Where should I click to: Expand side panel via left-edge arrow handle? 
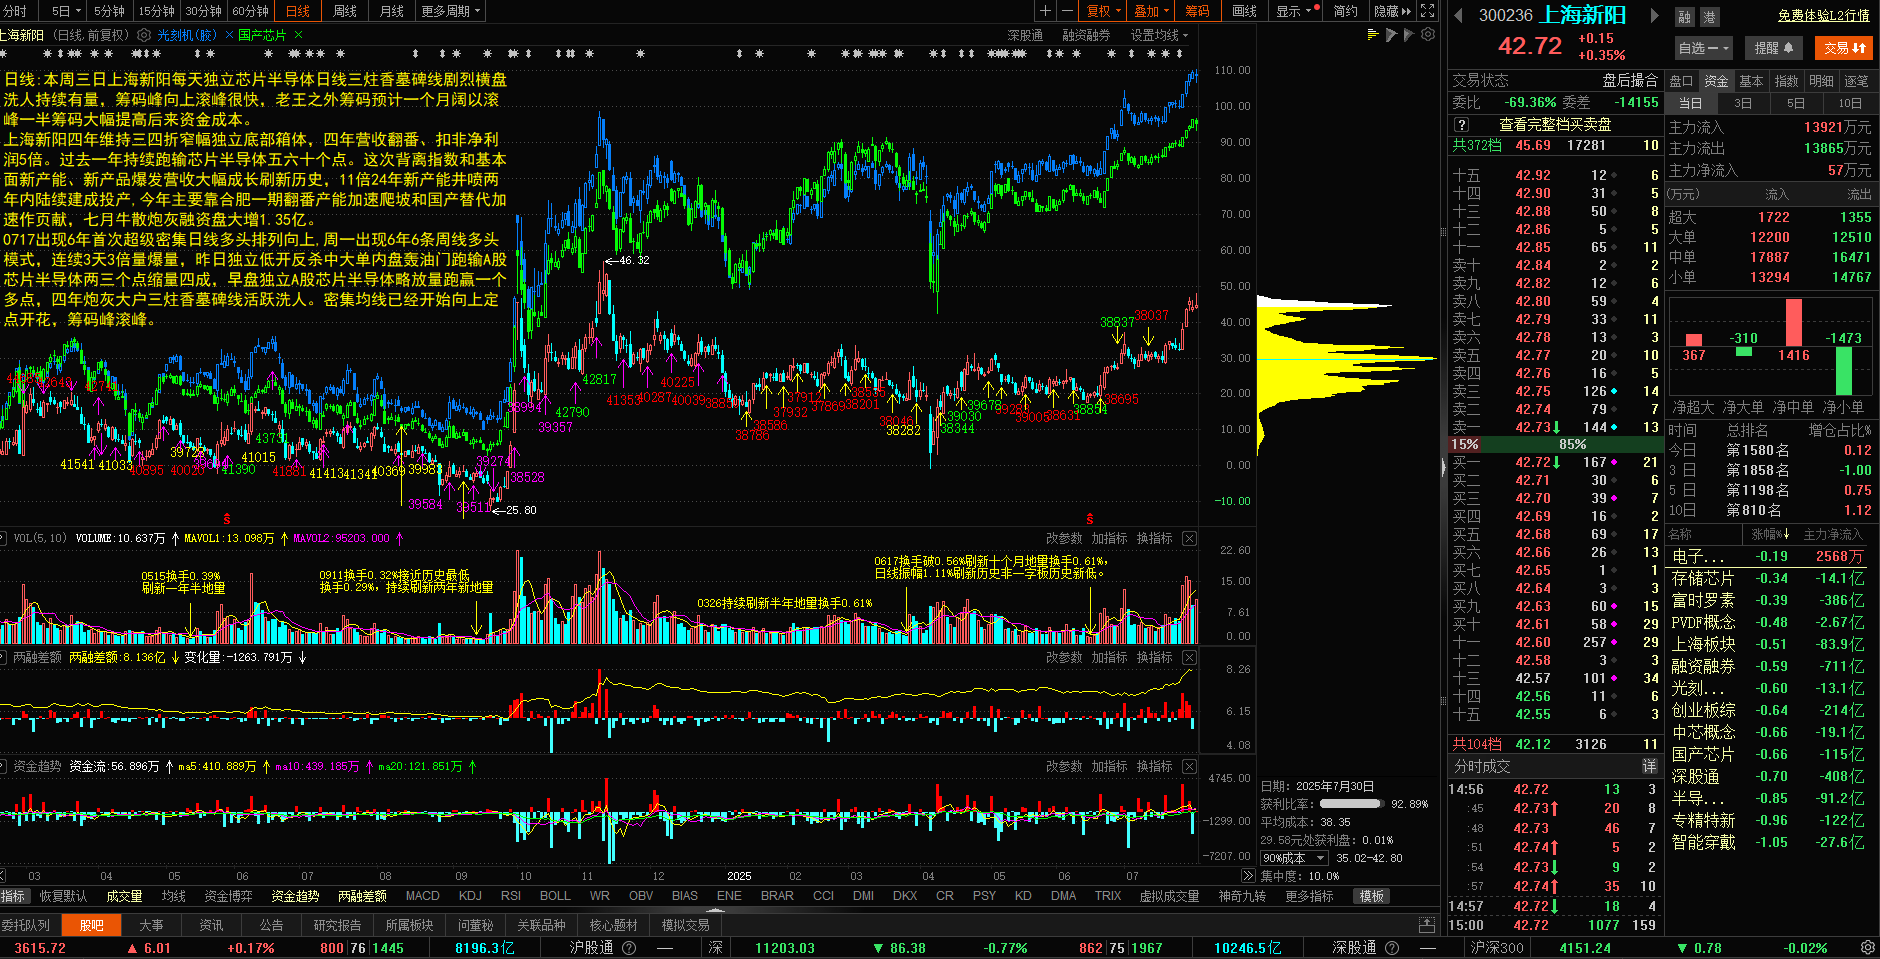click(1443, 466)
